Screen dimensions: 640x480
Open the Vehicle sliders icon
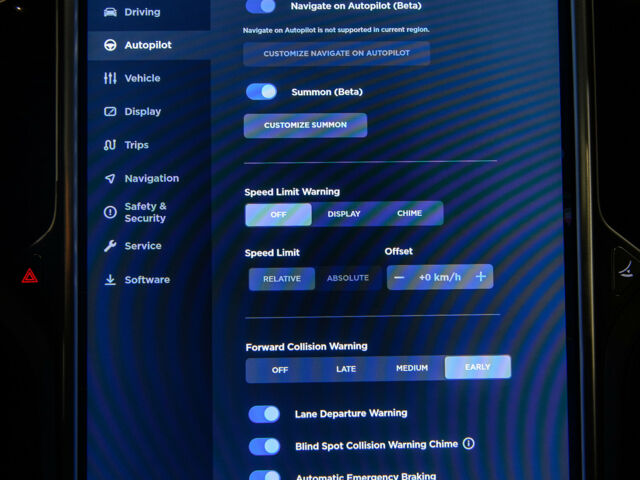pos(110,78)
